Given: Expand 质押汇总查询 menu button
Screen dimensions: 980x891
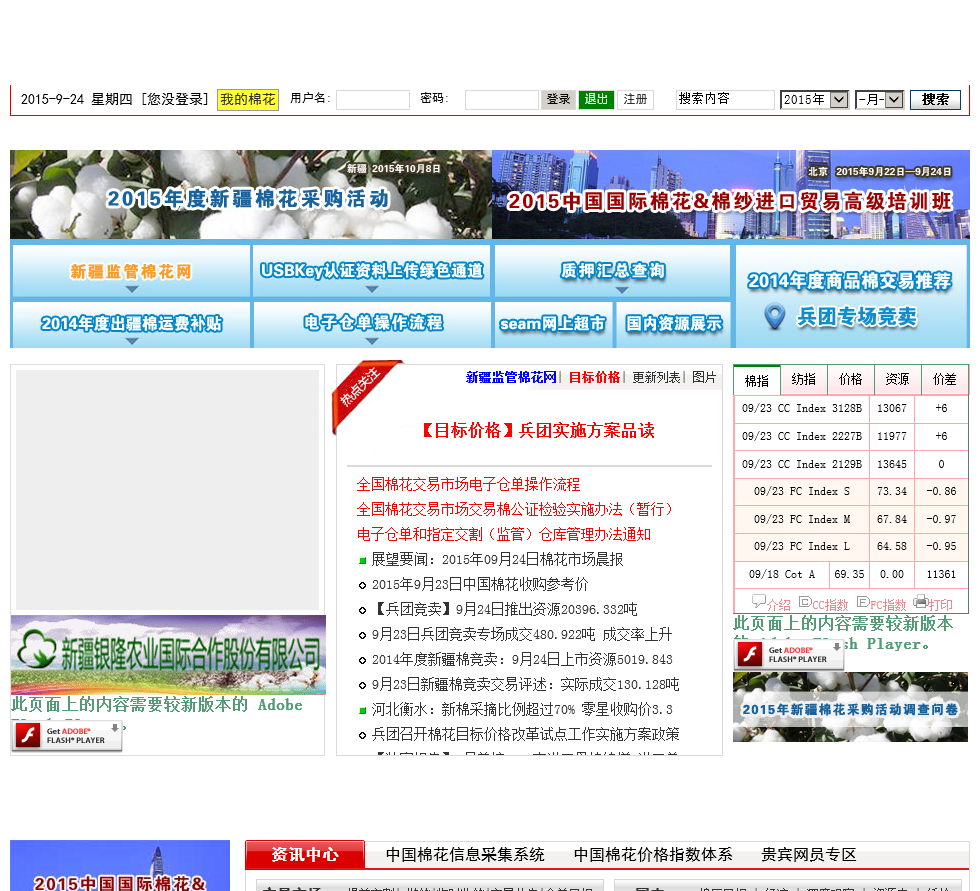Looking at the screenshot, I should click(612, 271).
